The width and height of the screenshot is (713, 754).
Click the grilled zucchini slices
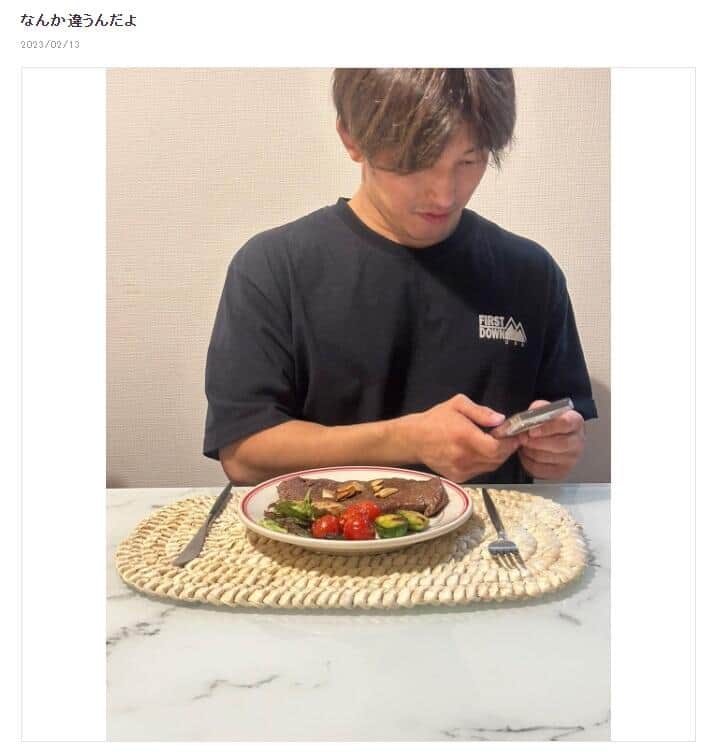point(401,523)
